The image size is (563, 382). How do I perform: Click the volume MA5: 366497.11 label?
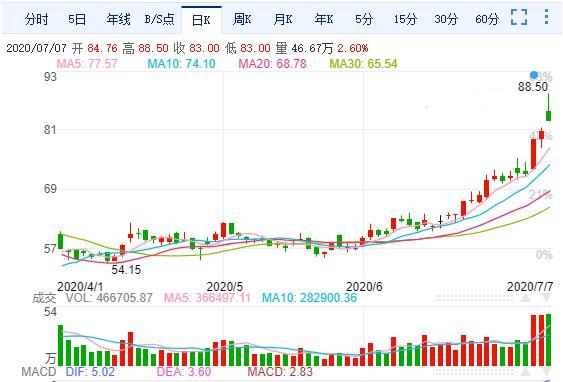coord(207,298)
